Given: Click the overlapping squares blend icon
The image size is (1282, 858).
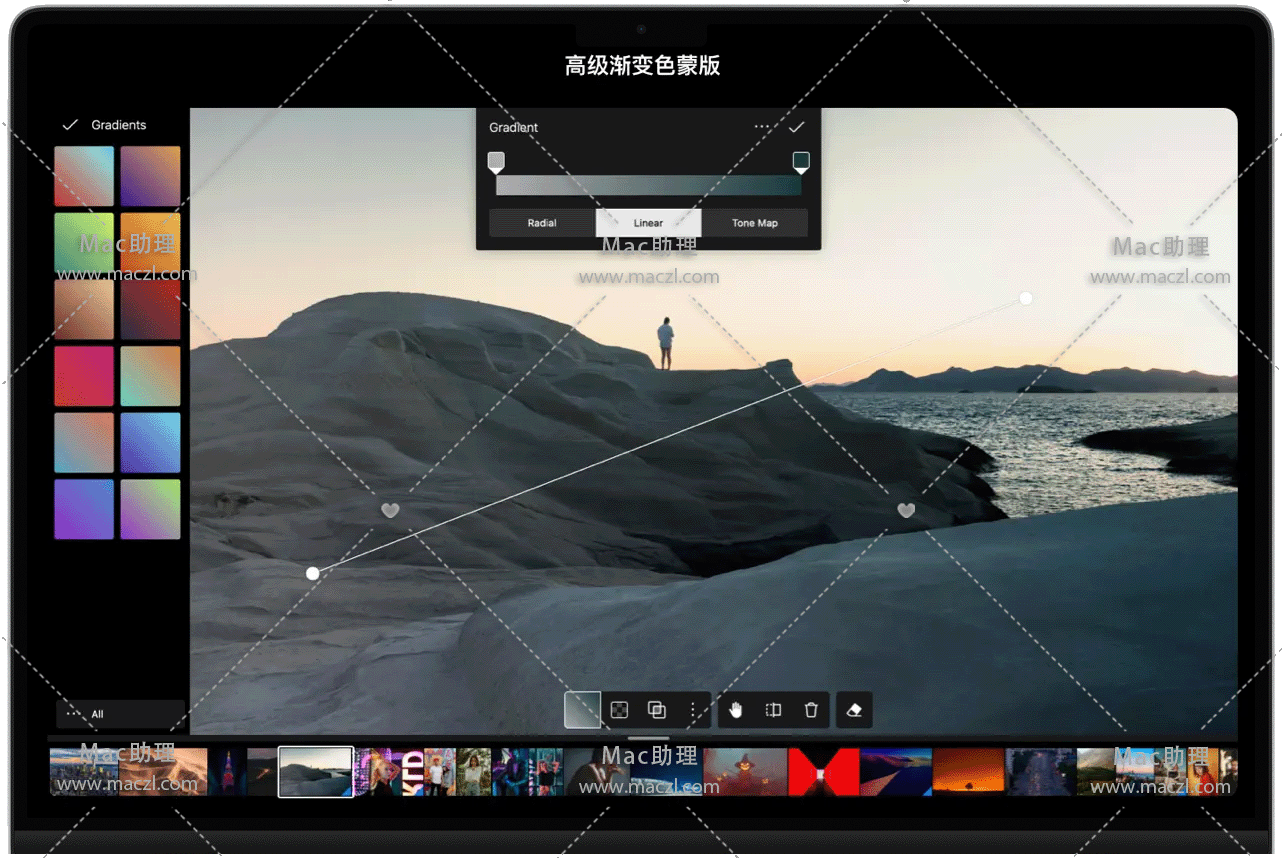Looking at the screenshot, I should tap(657, 710).
